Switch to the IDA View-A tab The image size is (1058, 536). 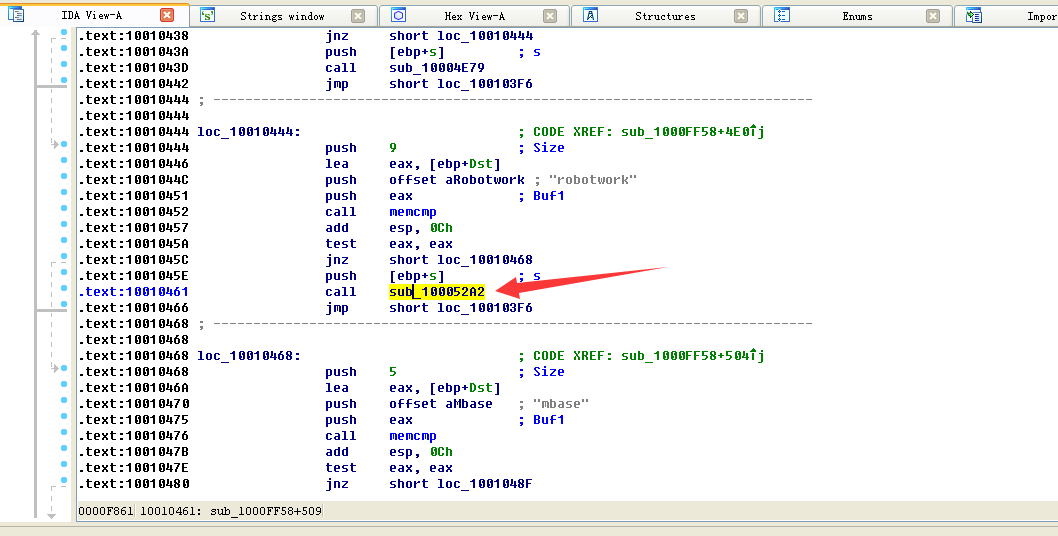pos(92,16)
